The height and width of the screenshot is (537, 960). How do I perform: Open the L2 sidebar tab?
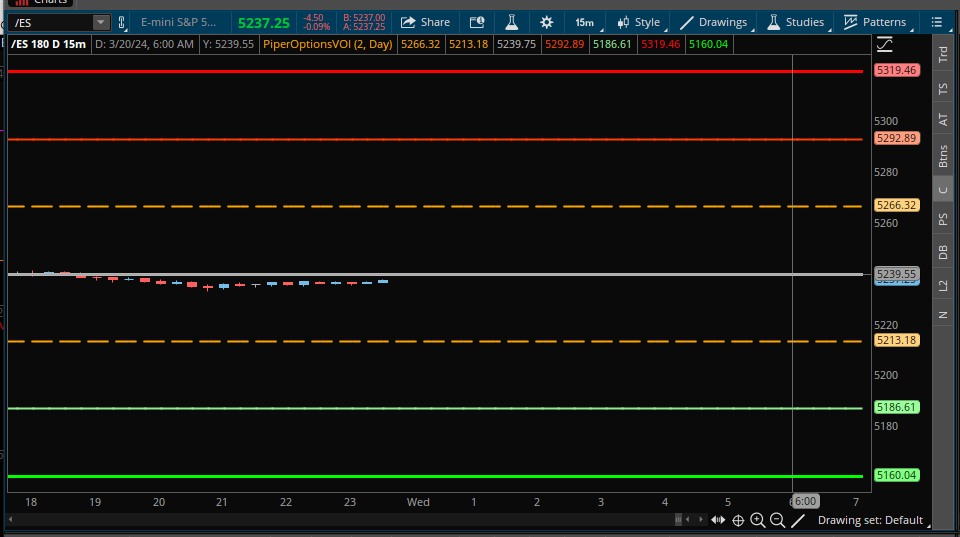pos(943,285)
